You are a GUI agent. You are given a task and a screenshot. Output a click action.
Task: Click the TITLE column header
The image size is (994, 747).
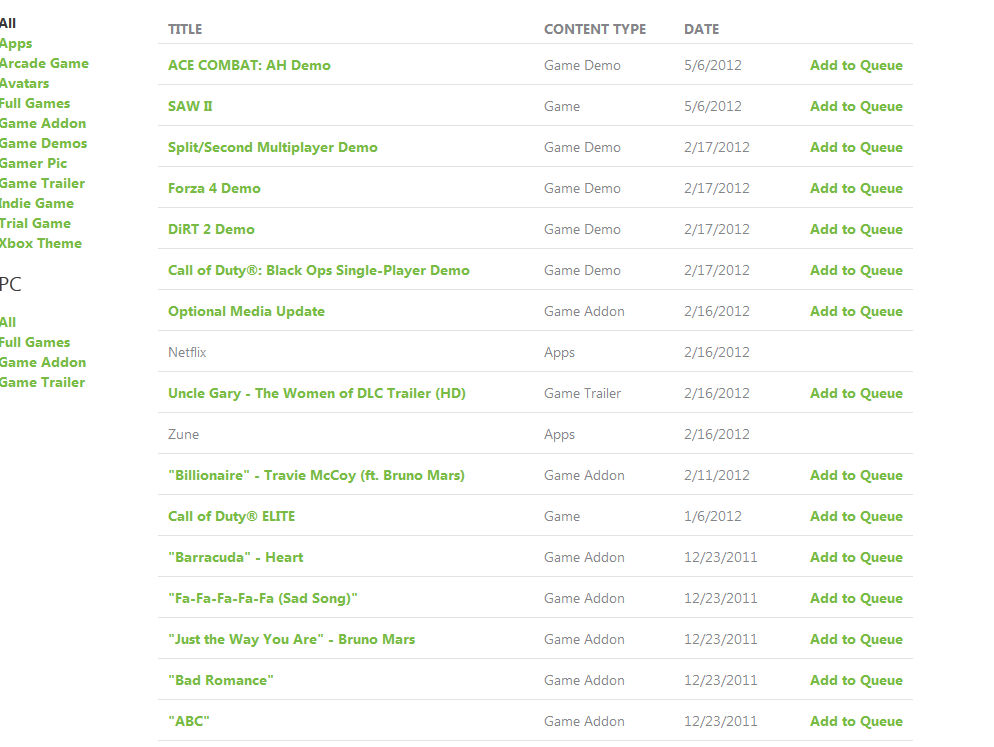(185, 29)
